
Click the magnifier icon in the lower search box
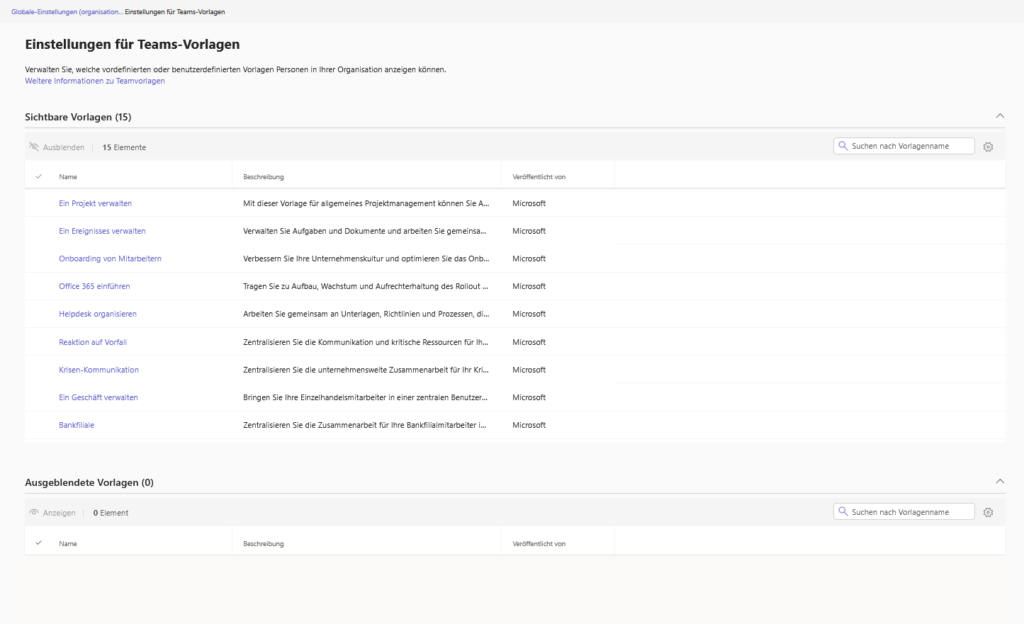pos(845,510)
